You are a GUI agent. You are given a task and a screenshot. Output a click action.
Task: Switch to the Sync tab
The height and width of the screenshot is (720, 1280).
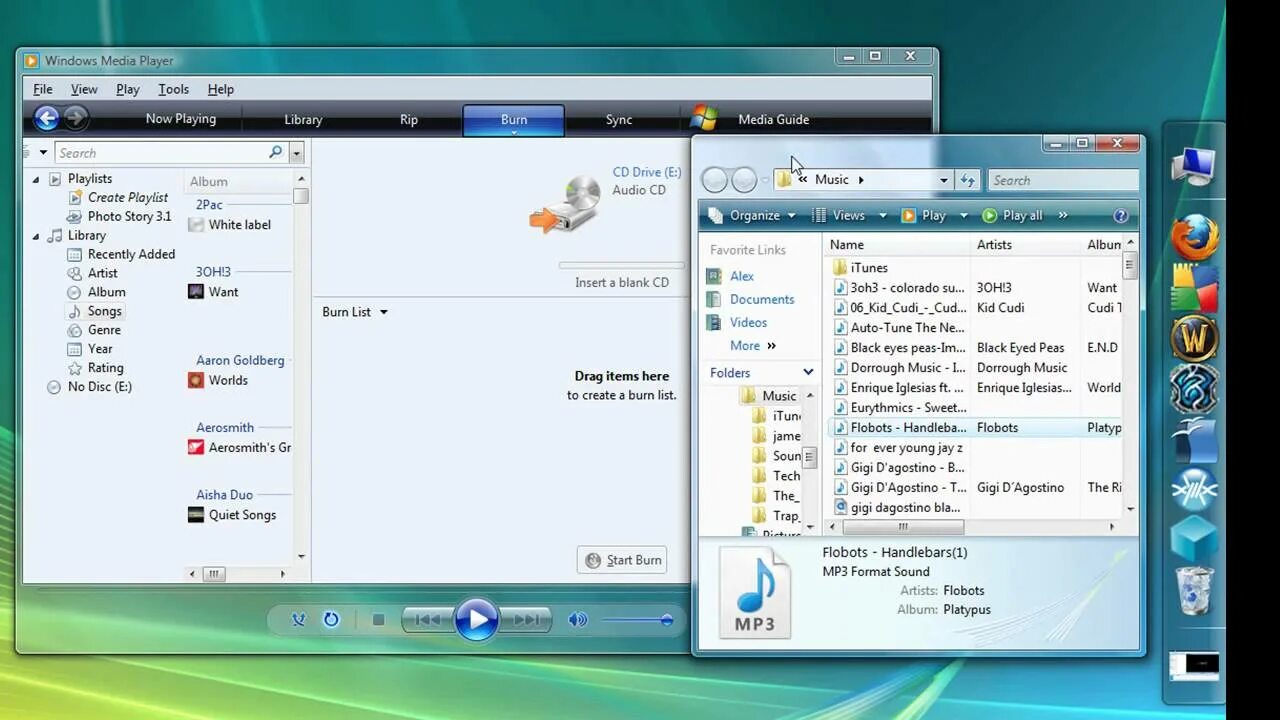pyautogui.click(x=619, y=119)
